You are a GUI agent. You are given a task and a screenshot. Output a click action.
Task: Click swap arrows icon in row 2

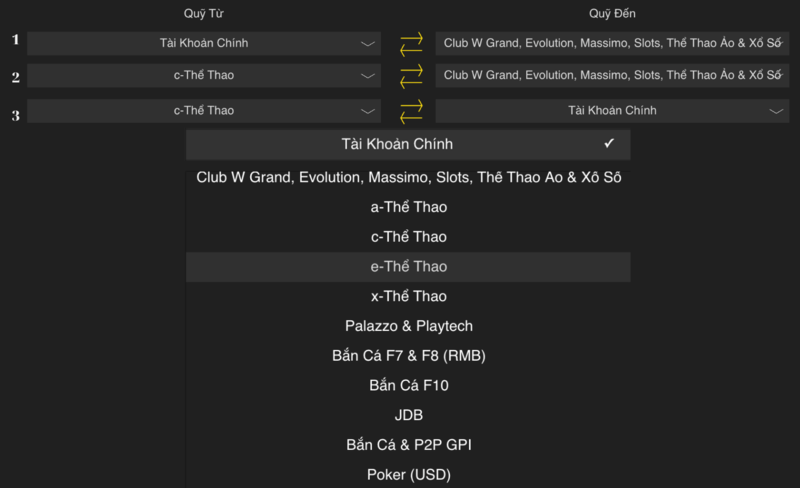point(411,77)
